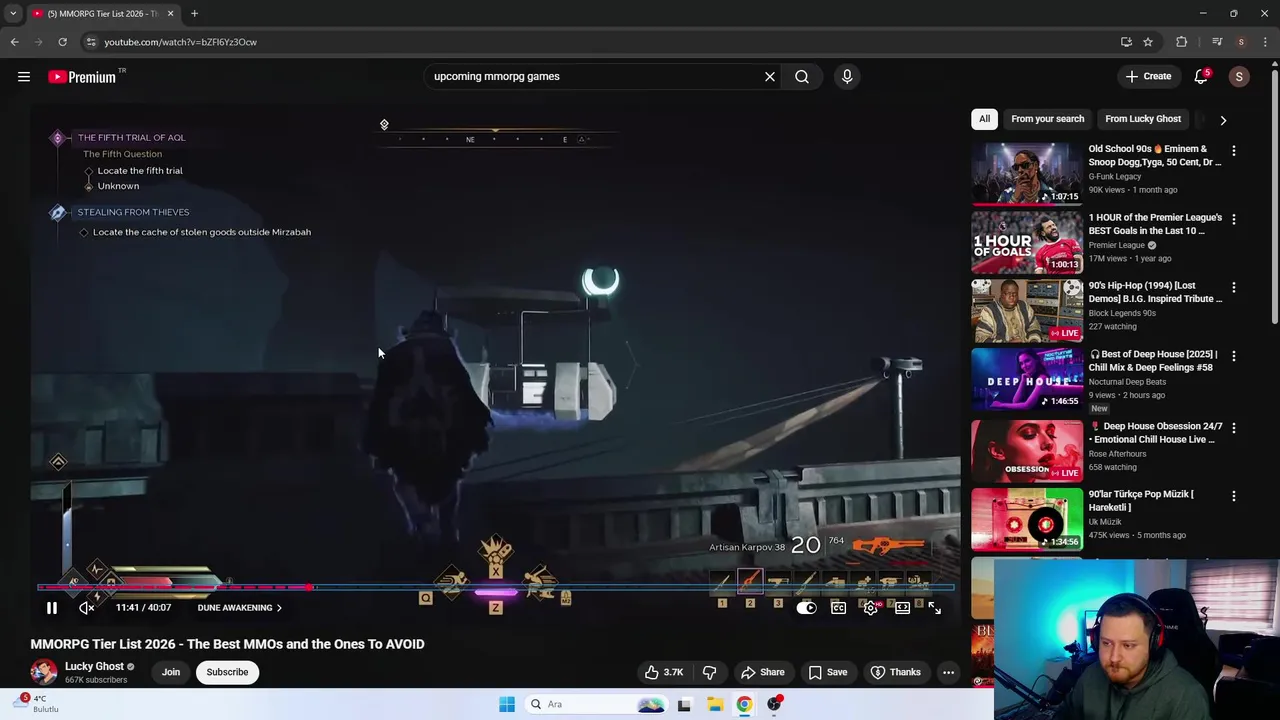Open Chrome three-dot menu
Screen dimensions: 1280x720
1265,42
